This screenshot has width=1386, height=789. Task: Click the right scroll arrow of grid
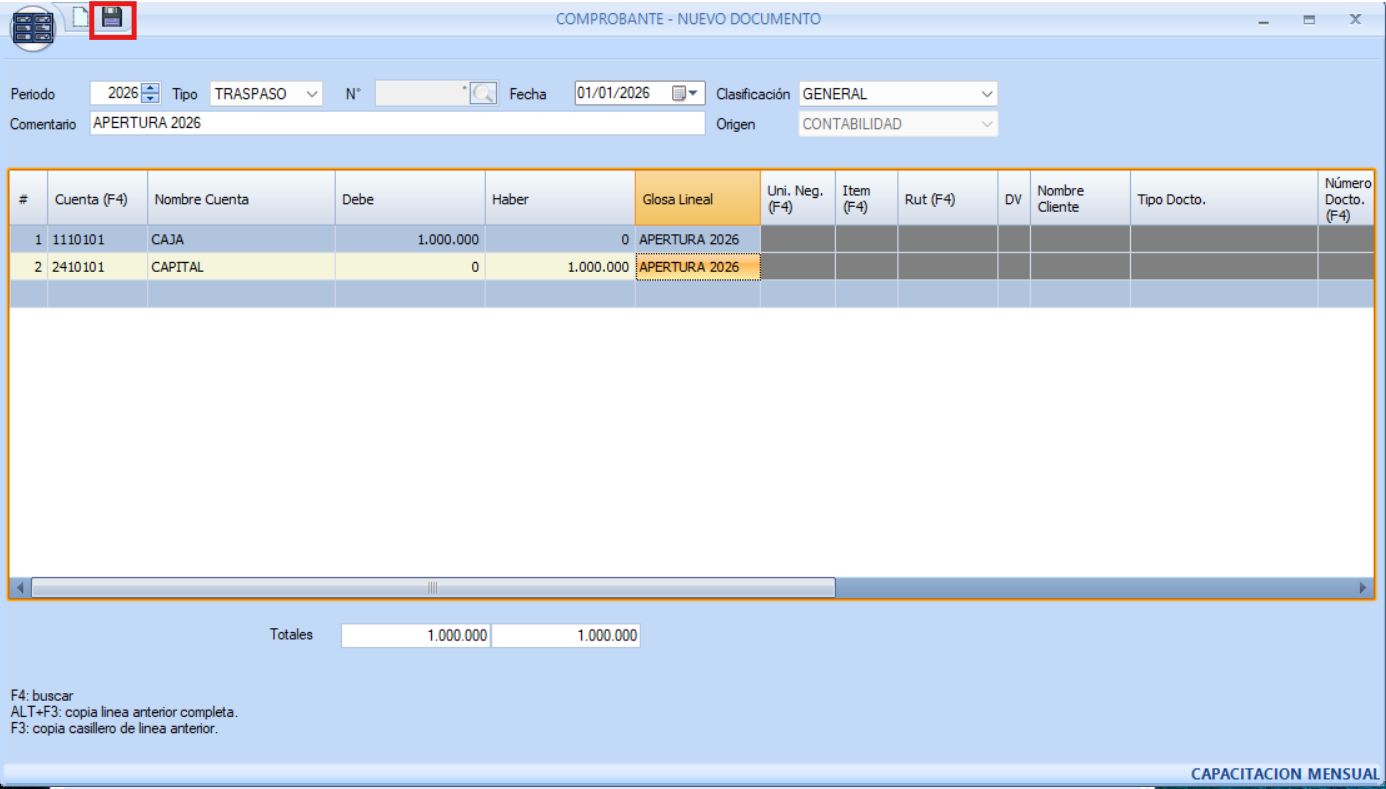point(1362,588)
